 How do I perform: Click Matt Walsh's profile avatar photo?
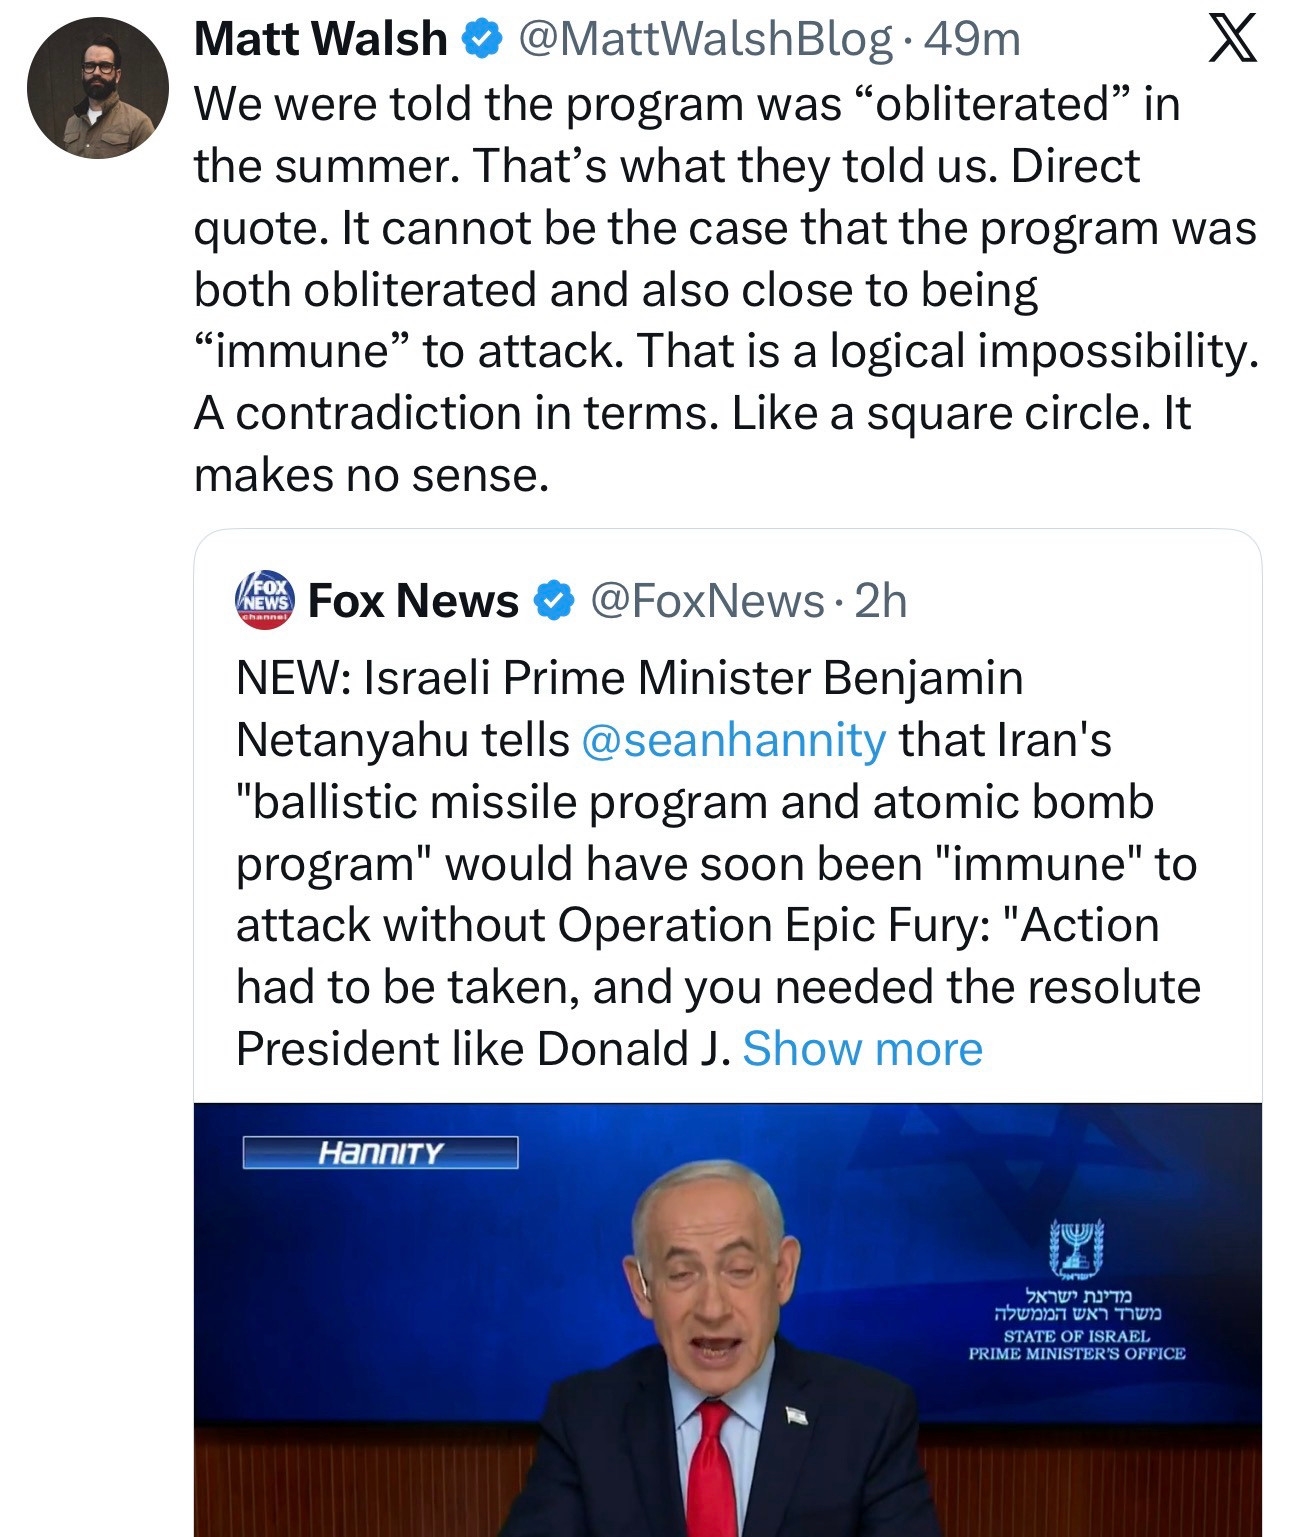97,88
